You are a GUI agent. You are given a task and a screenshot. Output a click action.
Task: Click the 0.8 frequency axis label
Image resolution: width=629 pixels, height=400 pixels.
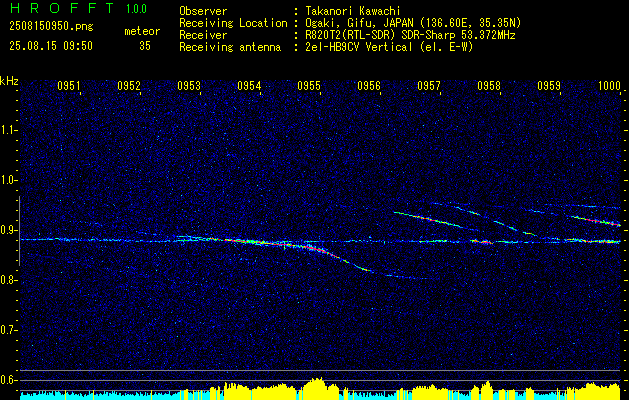pos(8,280)
